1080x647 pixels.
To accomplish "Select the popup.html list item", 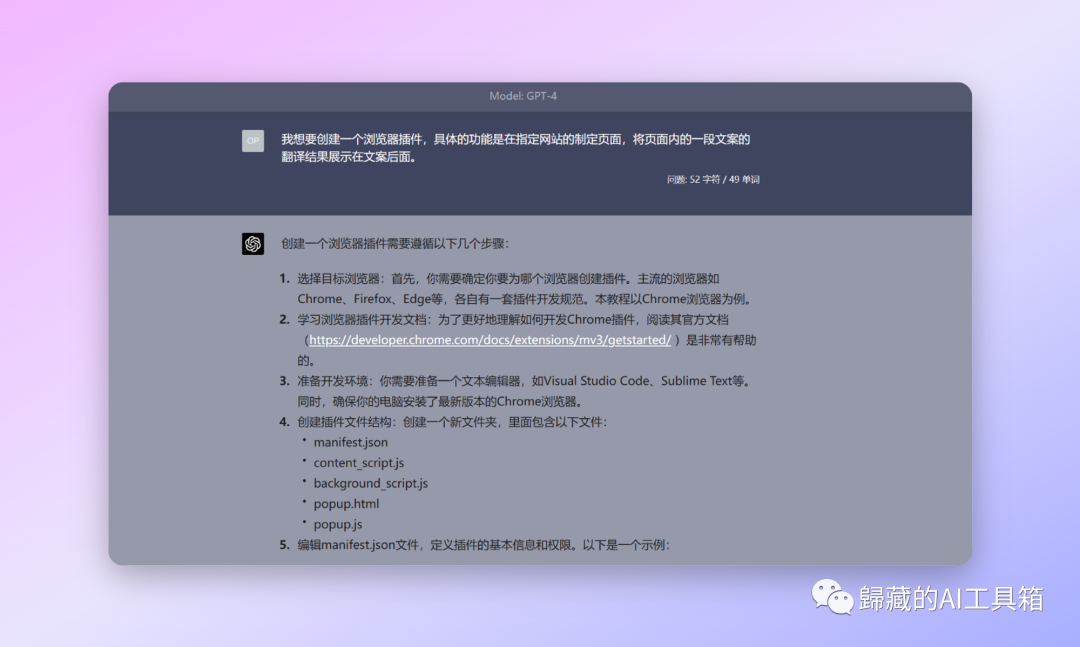I will [346, 504].
